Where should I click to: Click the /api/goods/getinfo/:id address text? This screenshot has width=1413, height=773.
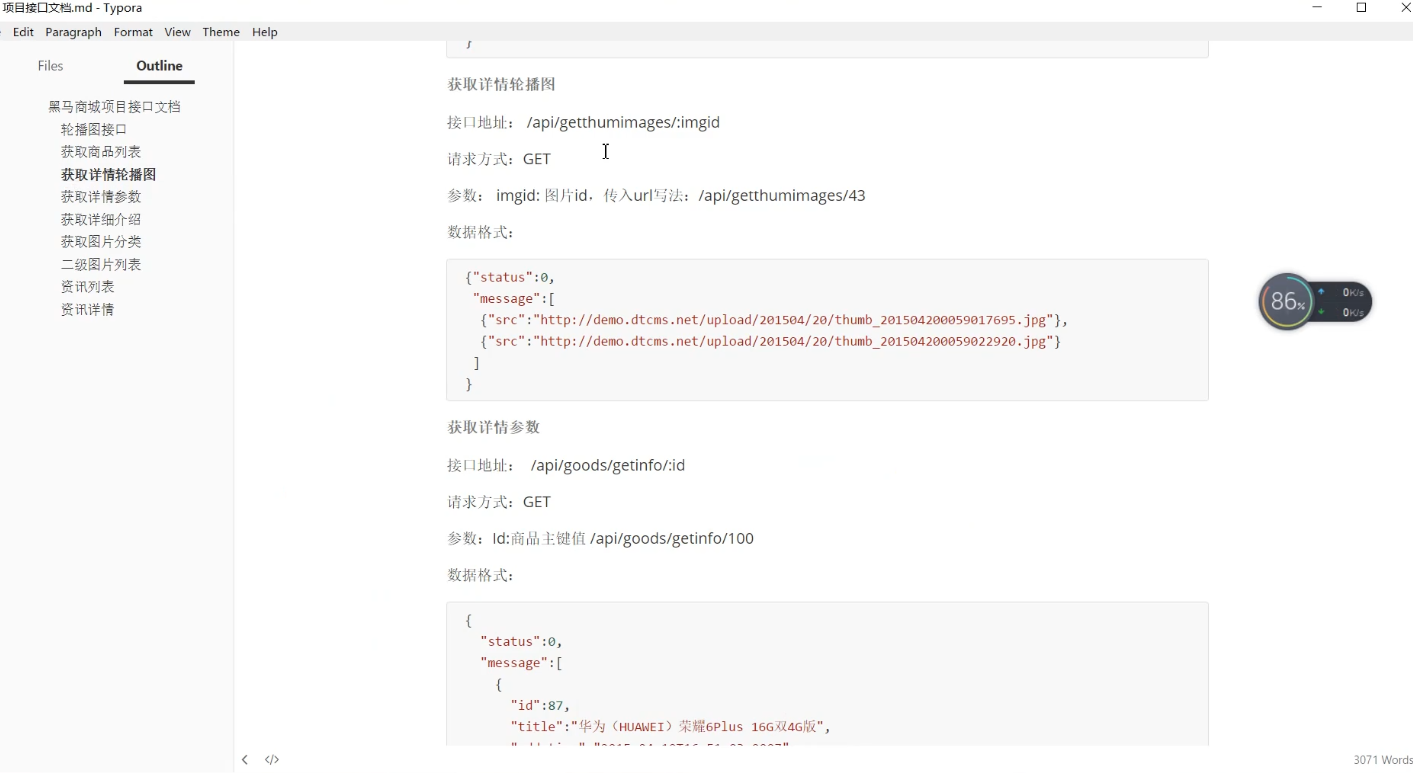click(x=608, y=465)
